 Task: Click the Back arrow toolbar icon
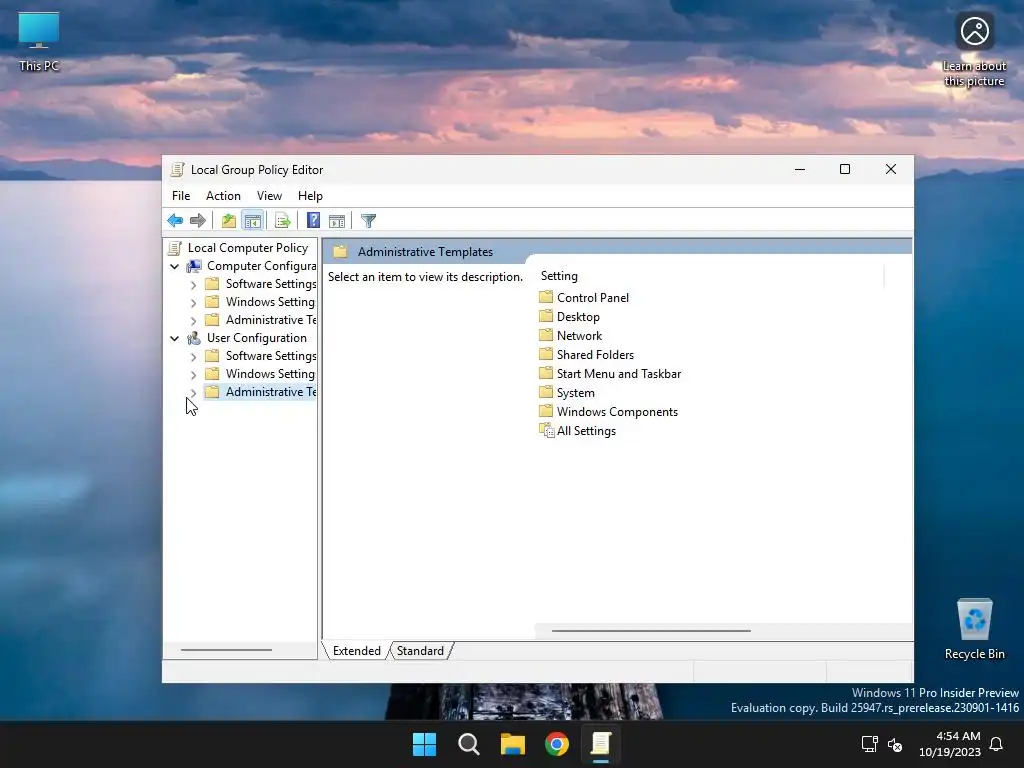point(175,221)
